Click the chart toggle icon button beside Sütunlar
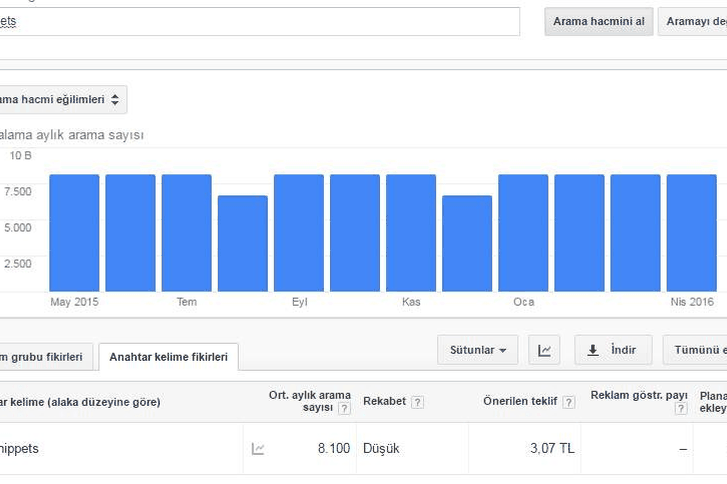Viewport: 727px width, 484px height. coord(544,350)
